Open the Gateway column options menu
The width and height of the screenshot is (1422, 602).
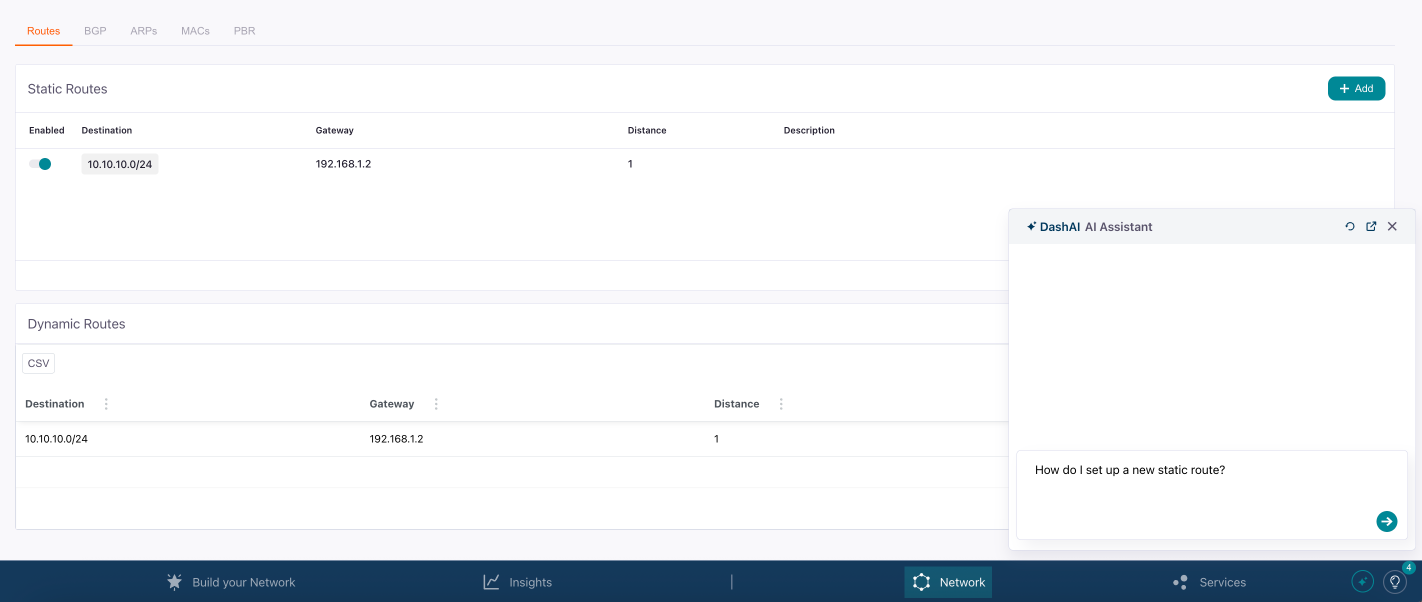tap(435, 403)
